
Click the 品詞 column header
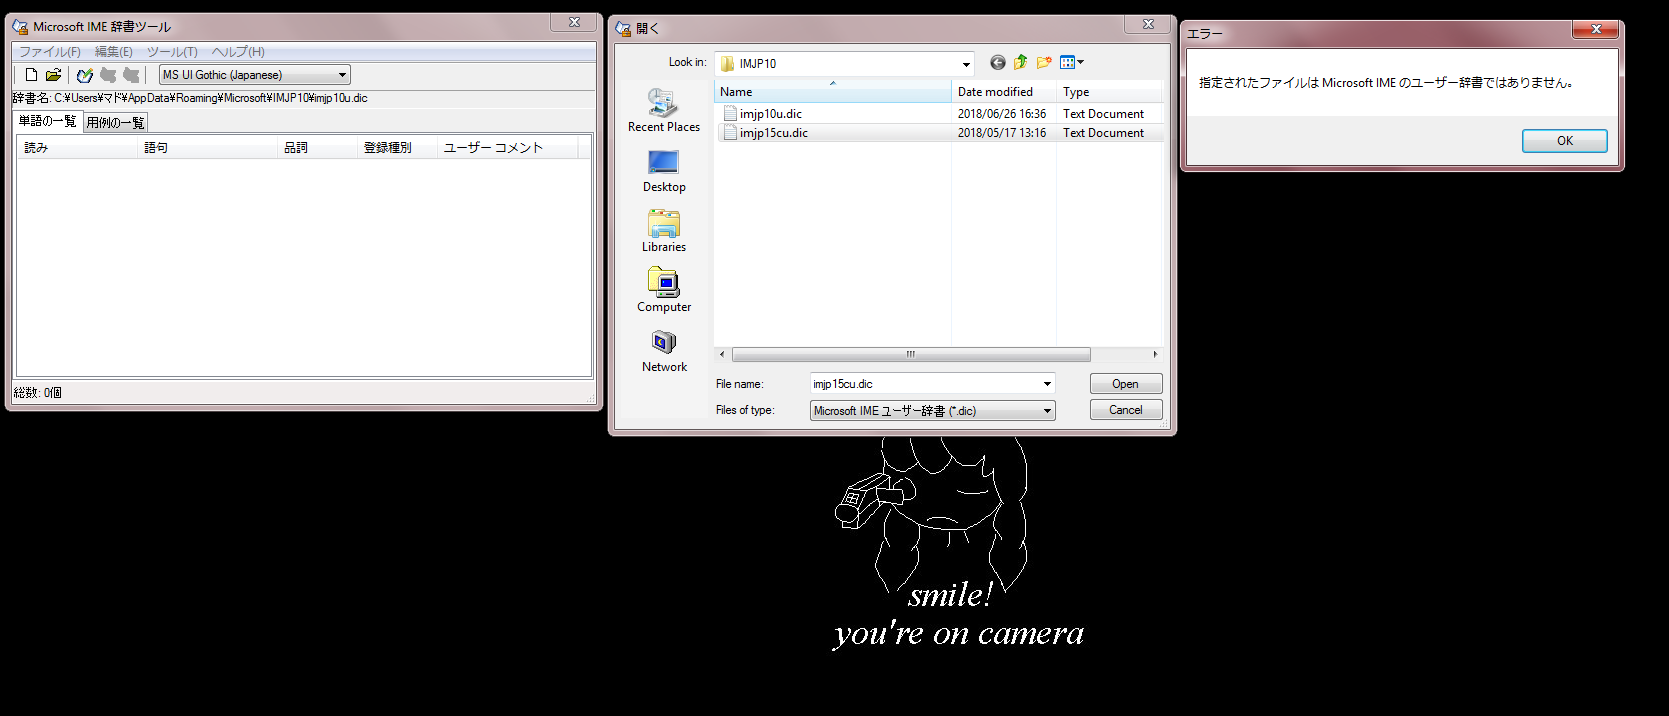[317, 148]
